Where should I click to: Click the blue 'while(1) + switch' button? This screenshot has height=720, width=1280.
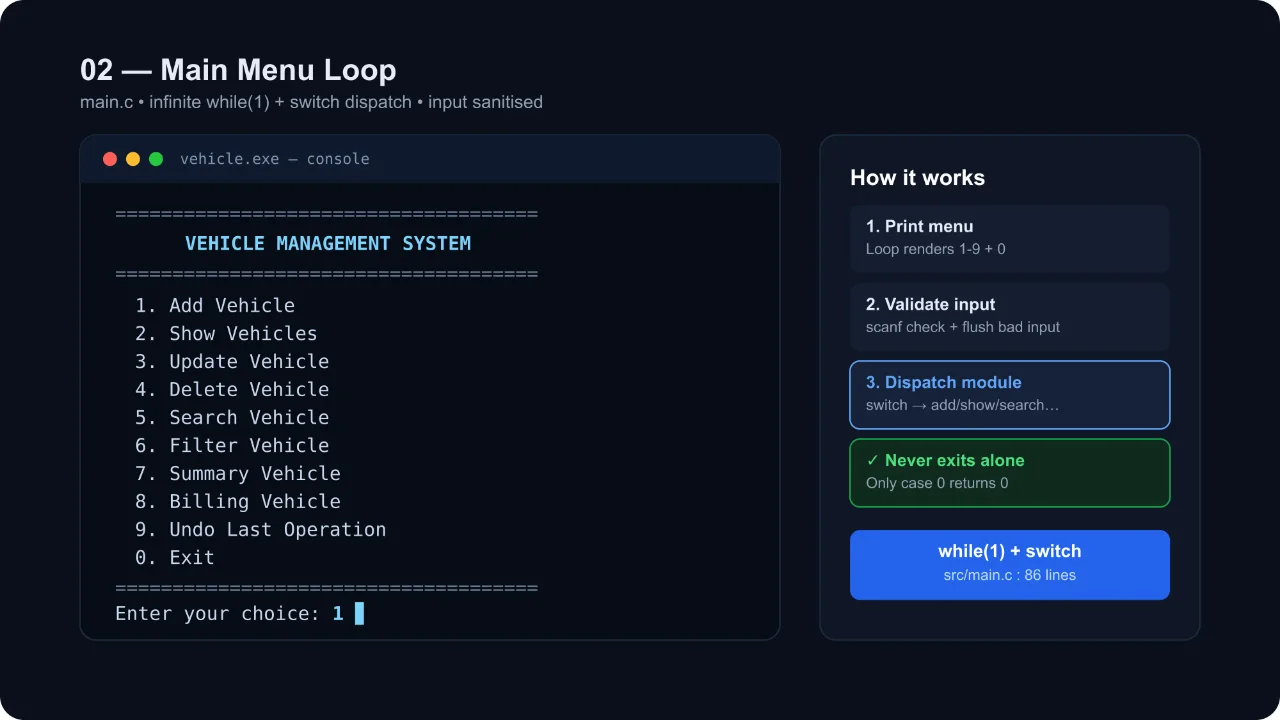point(1010,565)
